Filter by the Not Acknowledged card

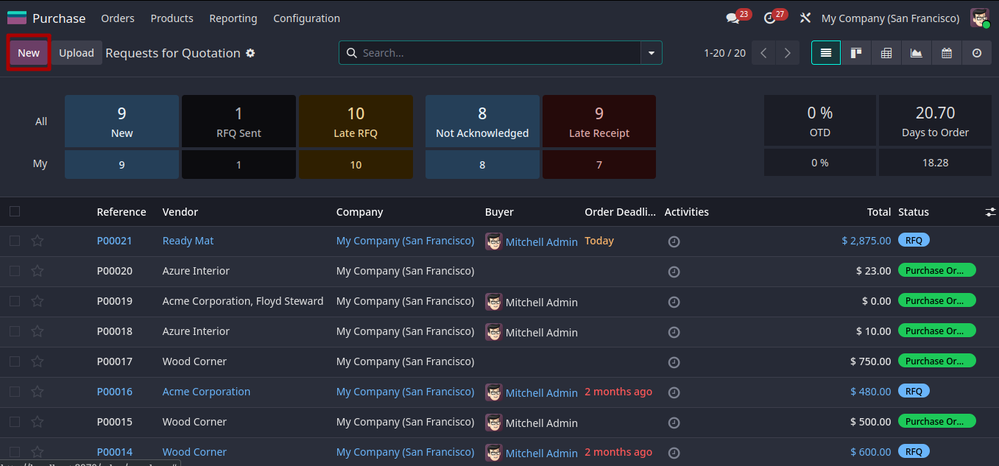(x=482, y=121)
